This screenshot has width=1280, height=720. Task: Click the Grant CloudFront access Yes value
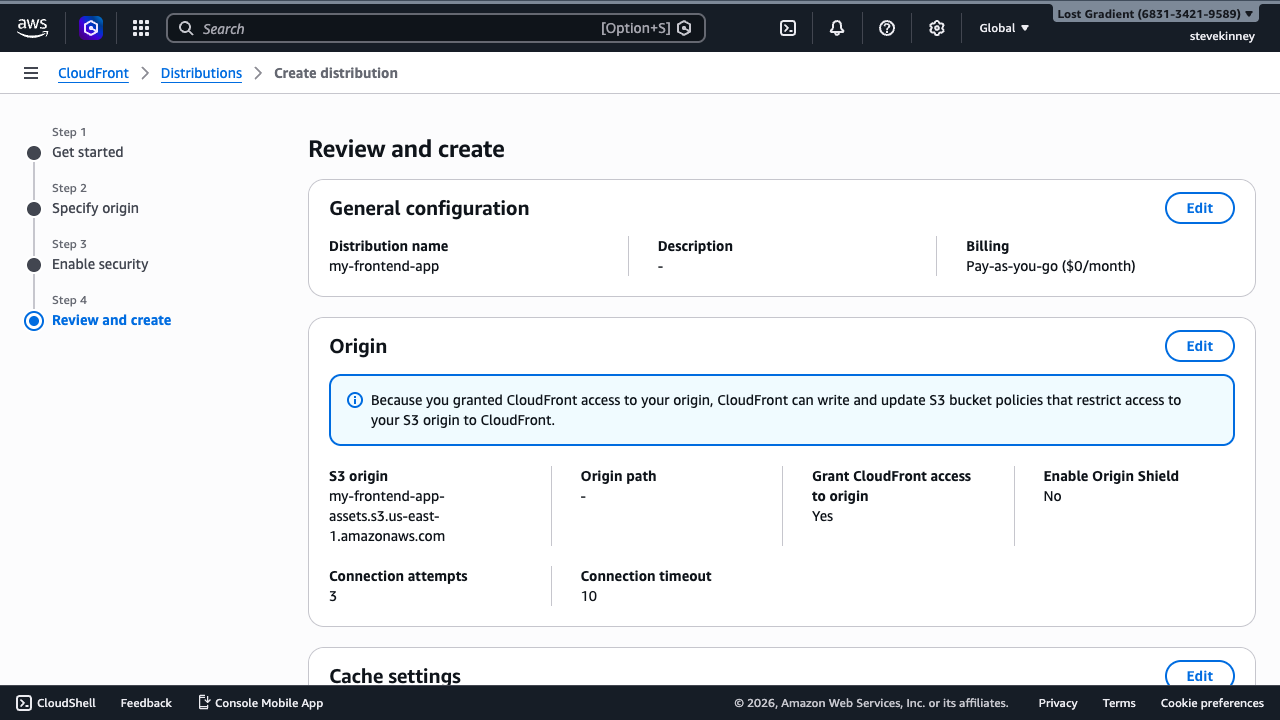click(x=822, y=516)
